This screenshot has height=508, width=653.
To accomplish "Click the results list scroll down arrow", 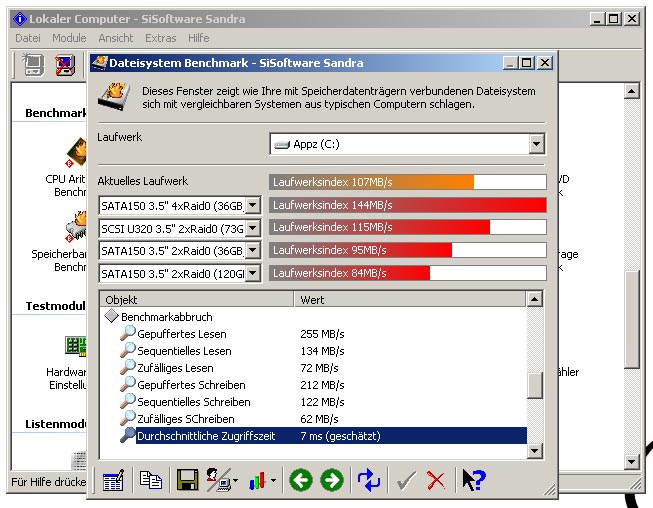I will click(x=535, y=451).
